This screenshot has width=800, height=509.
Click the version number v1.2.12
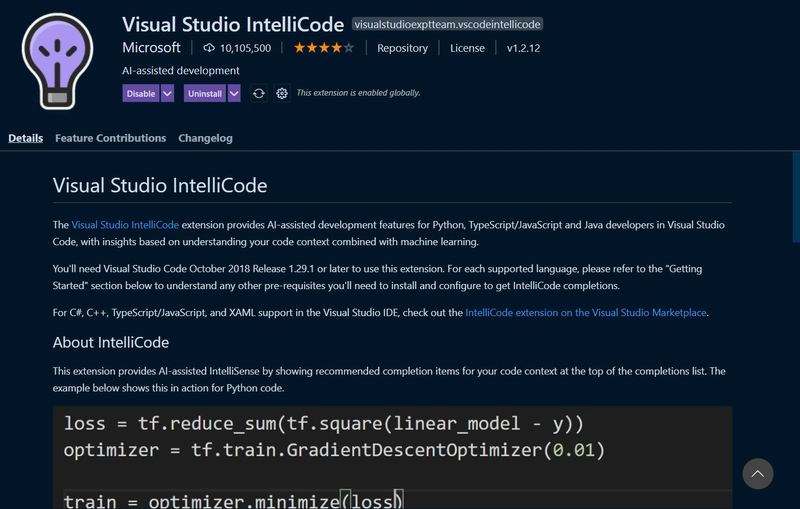[x=523, y=48]
